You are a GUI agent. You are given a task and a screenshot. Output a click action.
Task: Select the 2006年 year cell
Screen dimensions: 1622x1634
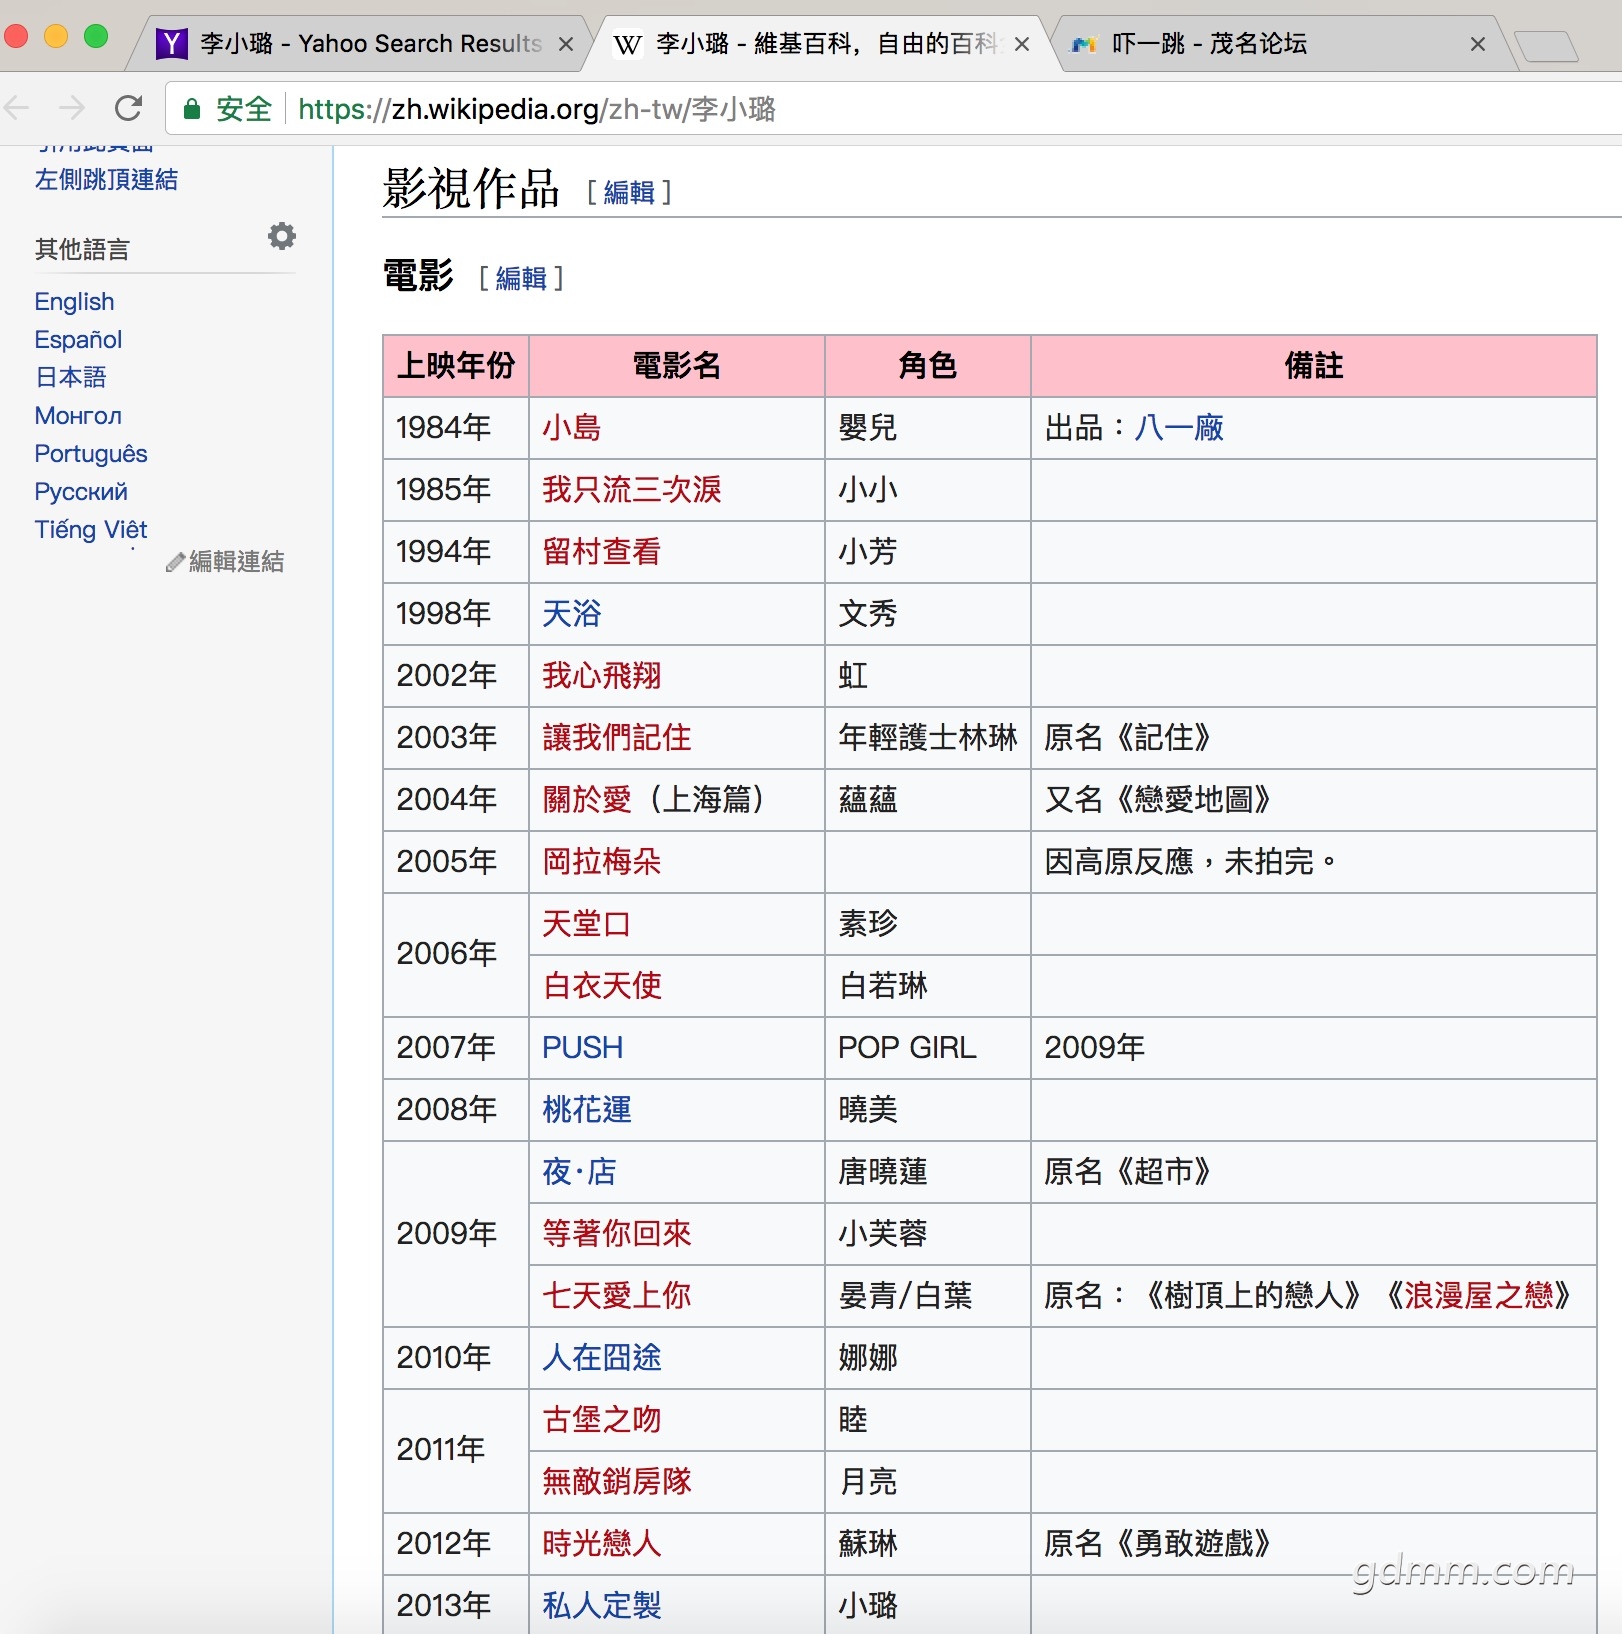click(x=456, y=955)
